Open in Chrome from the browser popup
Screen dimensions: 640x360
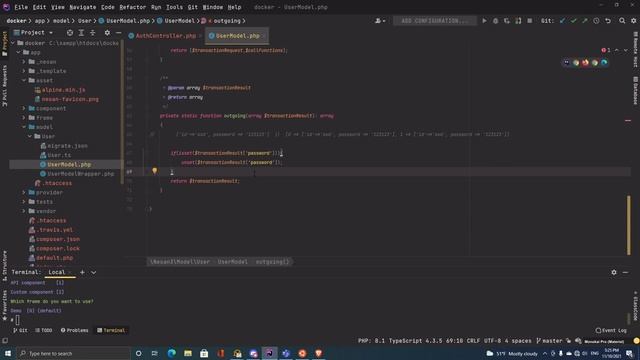[x=576, y=62]
